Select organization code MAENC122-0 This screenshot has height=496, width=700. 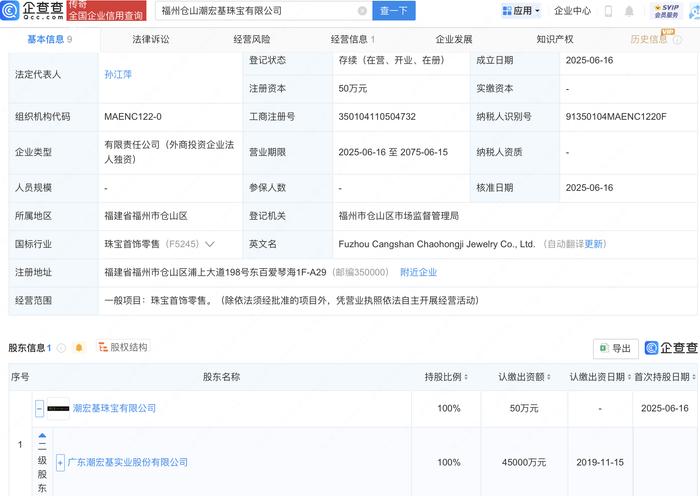pyautogui.click(x=133, y=117)
